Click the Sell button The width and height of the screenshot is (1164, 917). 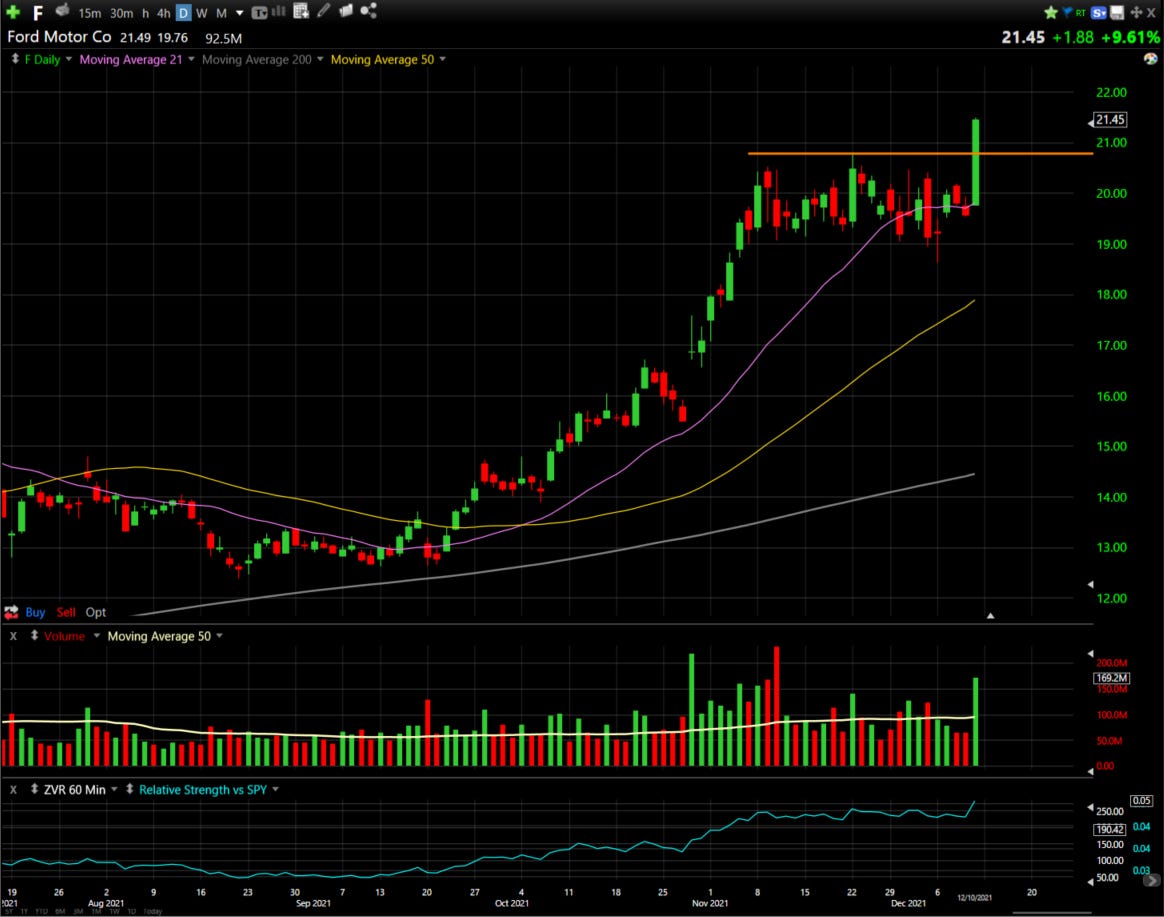(x=66, y=613)
